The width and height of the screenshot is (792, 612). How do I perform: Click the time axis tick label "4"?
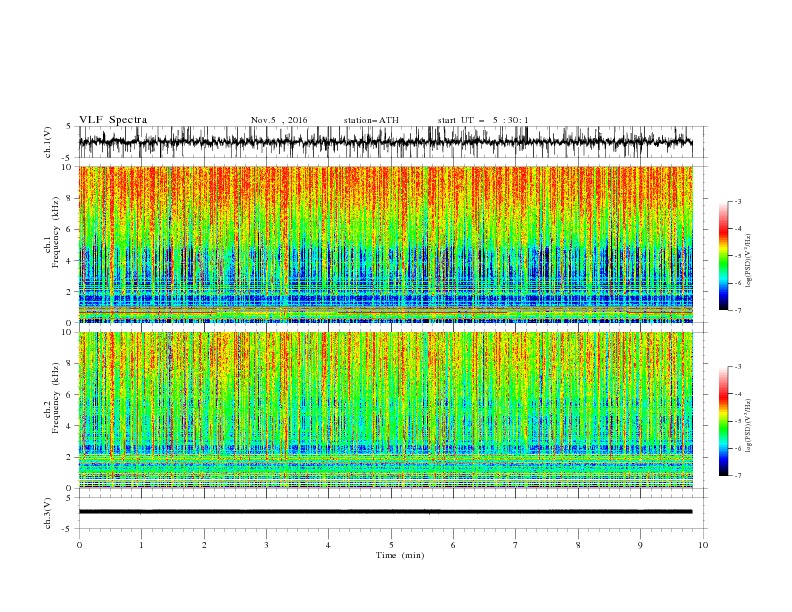(328, 545)
